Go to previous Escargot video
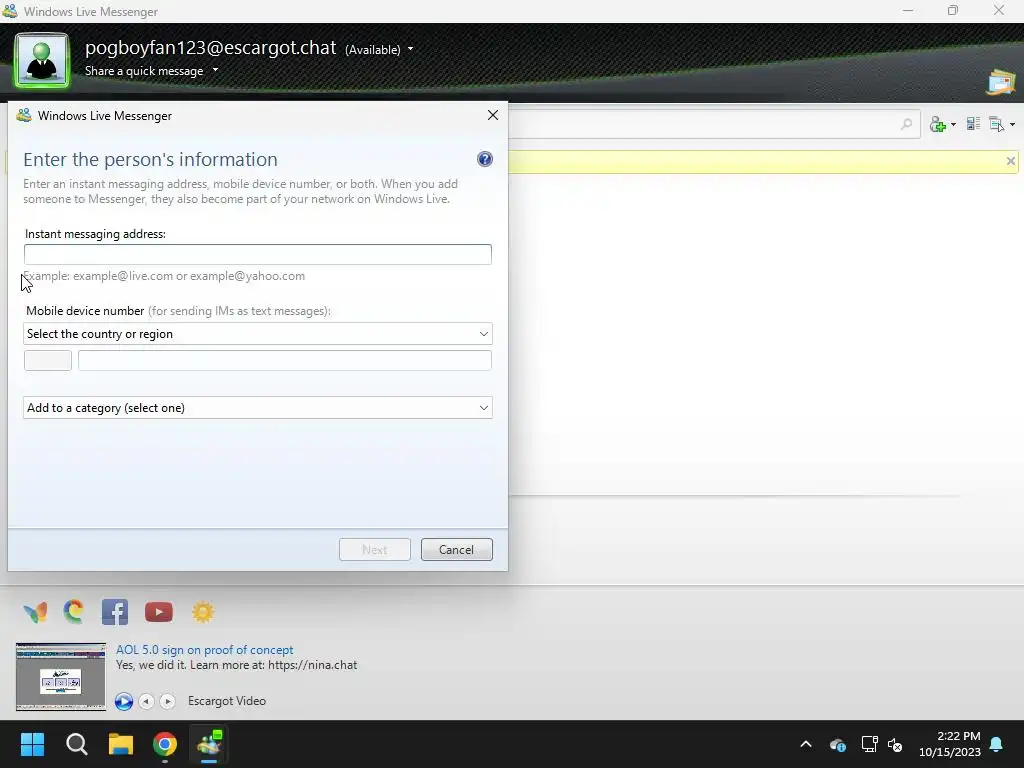 (x=147, y=701)
